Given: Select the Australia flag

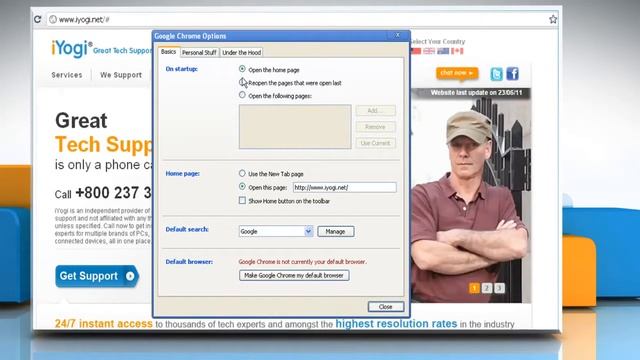Looking at the screenshot, I should pyautogui.click(x=443, y=51).
